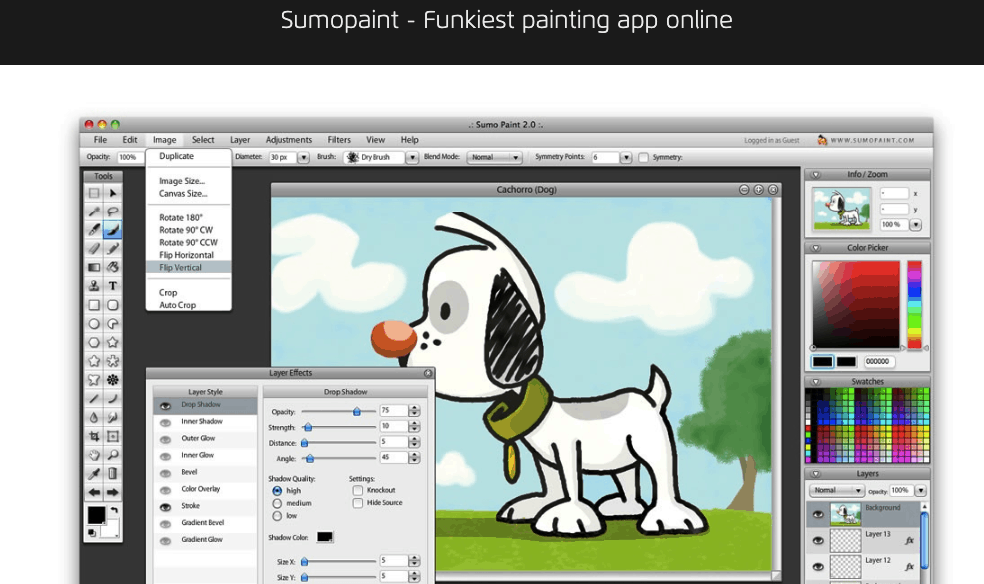Check the Knockout setting
Screen dimensions: 984x584
click(x=358, y=490)
